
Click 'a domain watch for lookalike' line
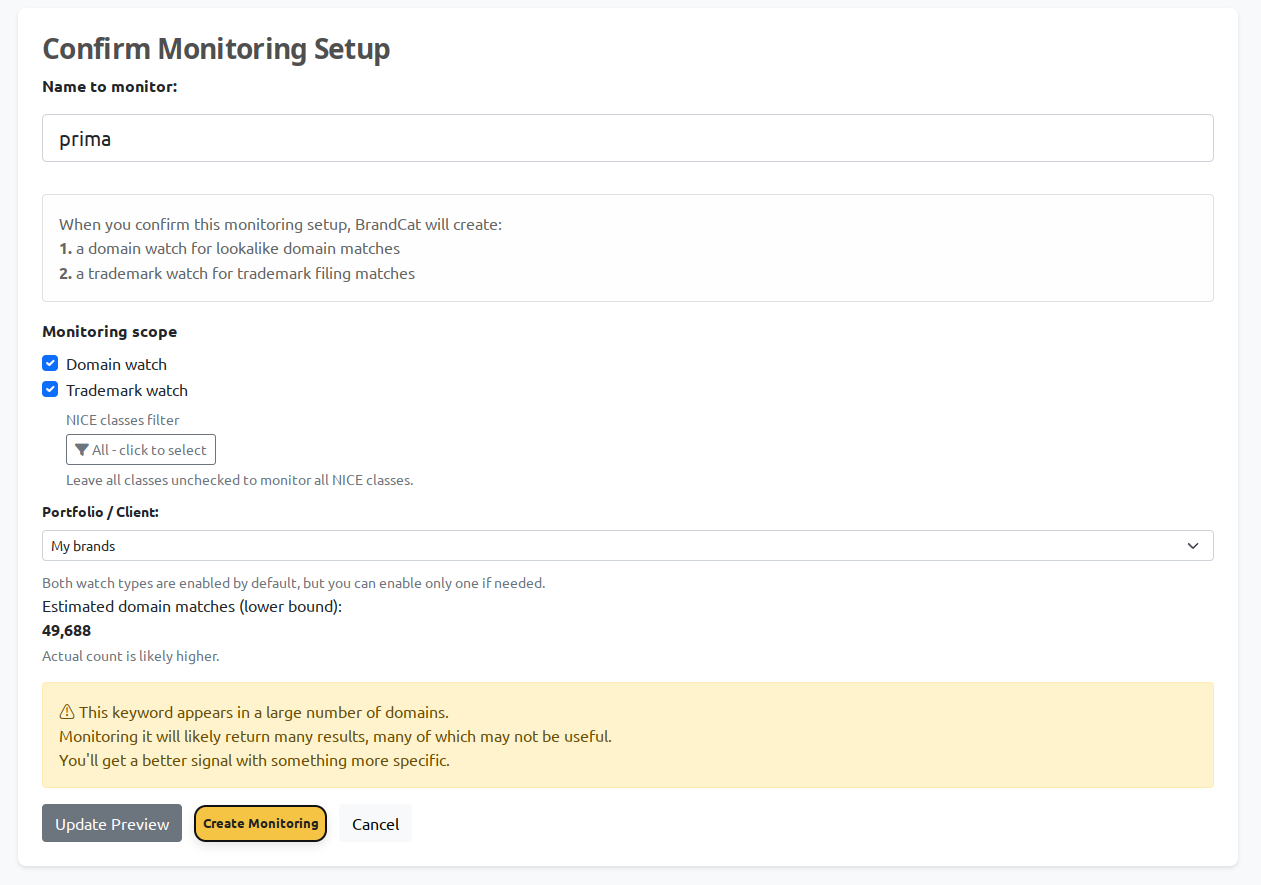pyautogui.click(x=229, y=248)
